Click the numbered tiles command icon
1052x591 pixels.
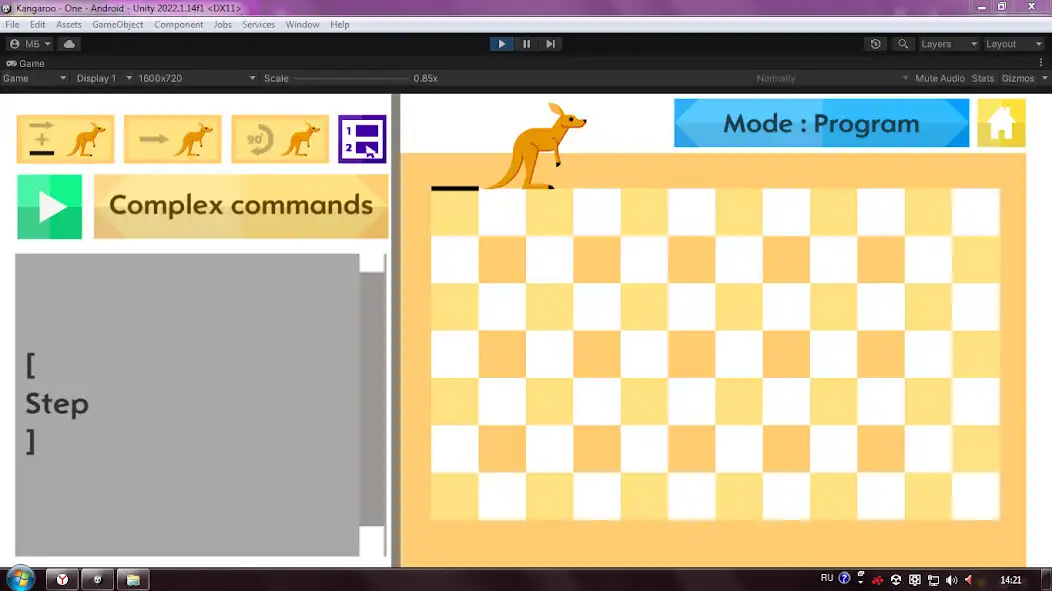[x=361, y=138]
